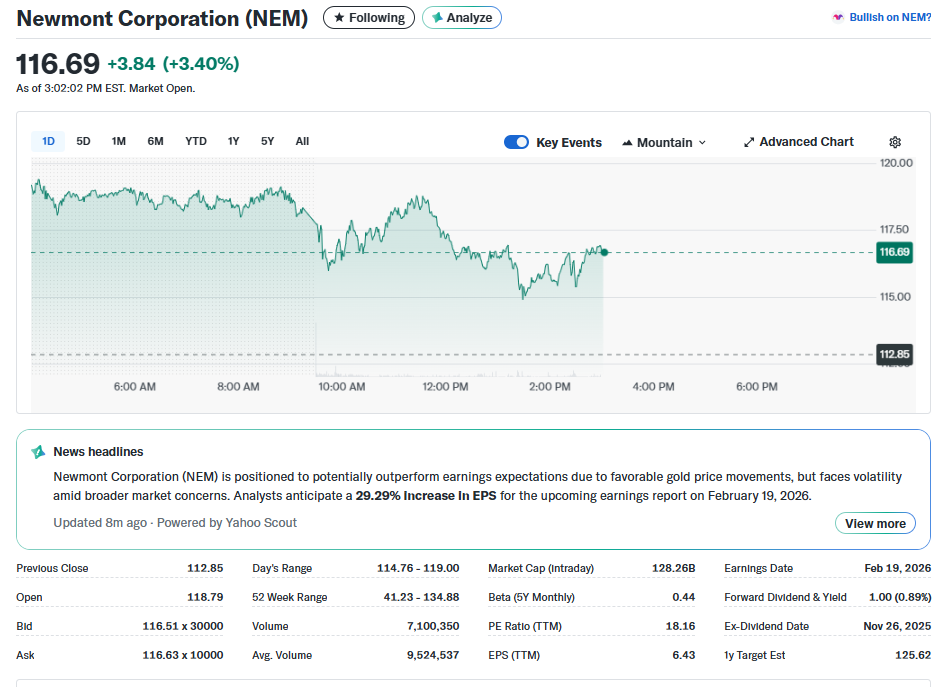Click the Analyze sparkle button
Image resolution: width=950 pixels, height=687 pixels.
461,18
